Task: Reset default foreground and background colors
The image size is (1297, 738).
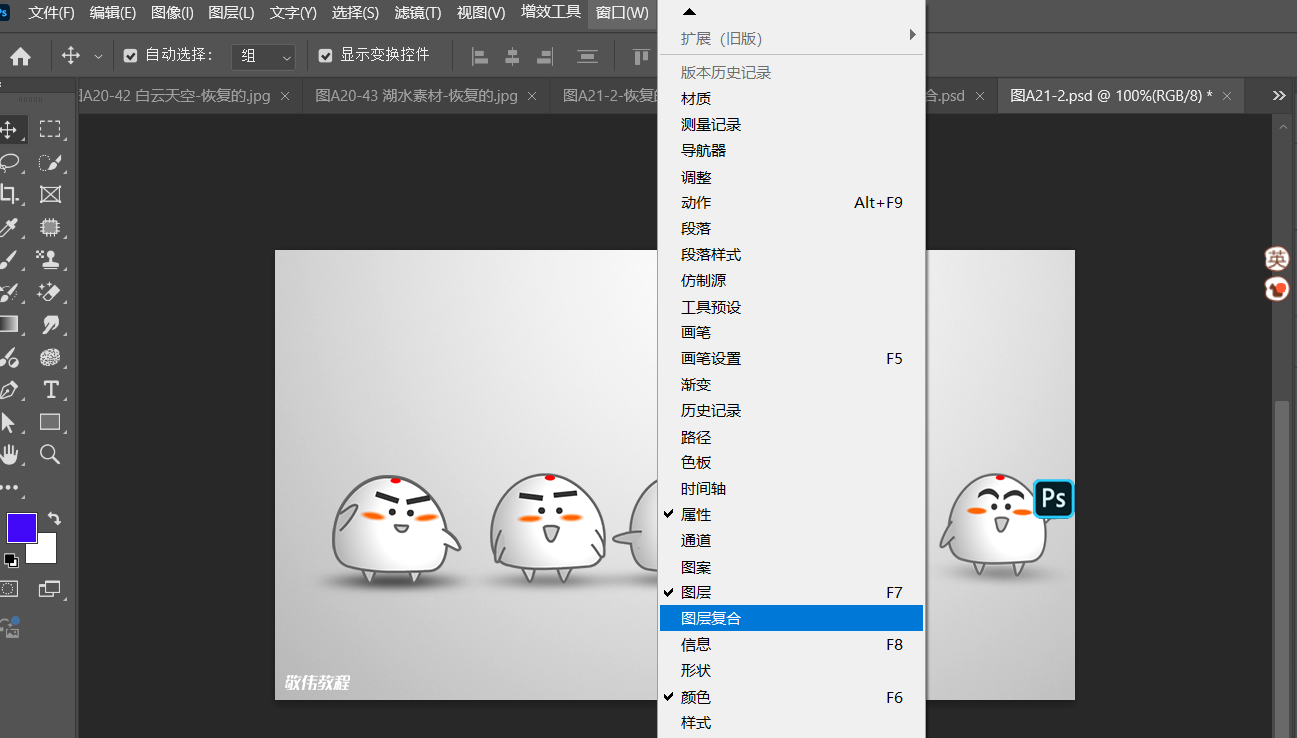Action: click(x=11, y=560)
